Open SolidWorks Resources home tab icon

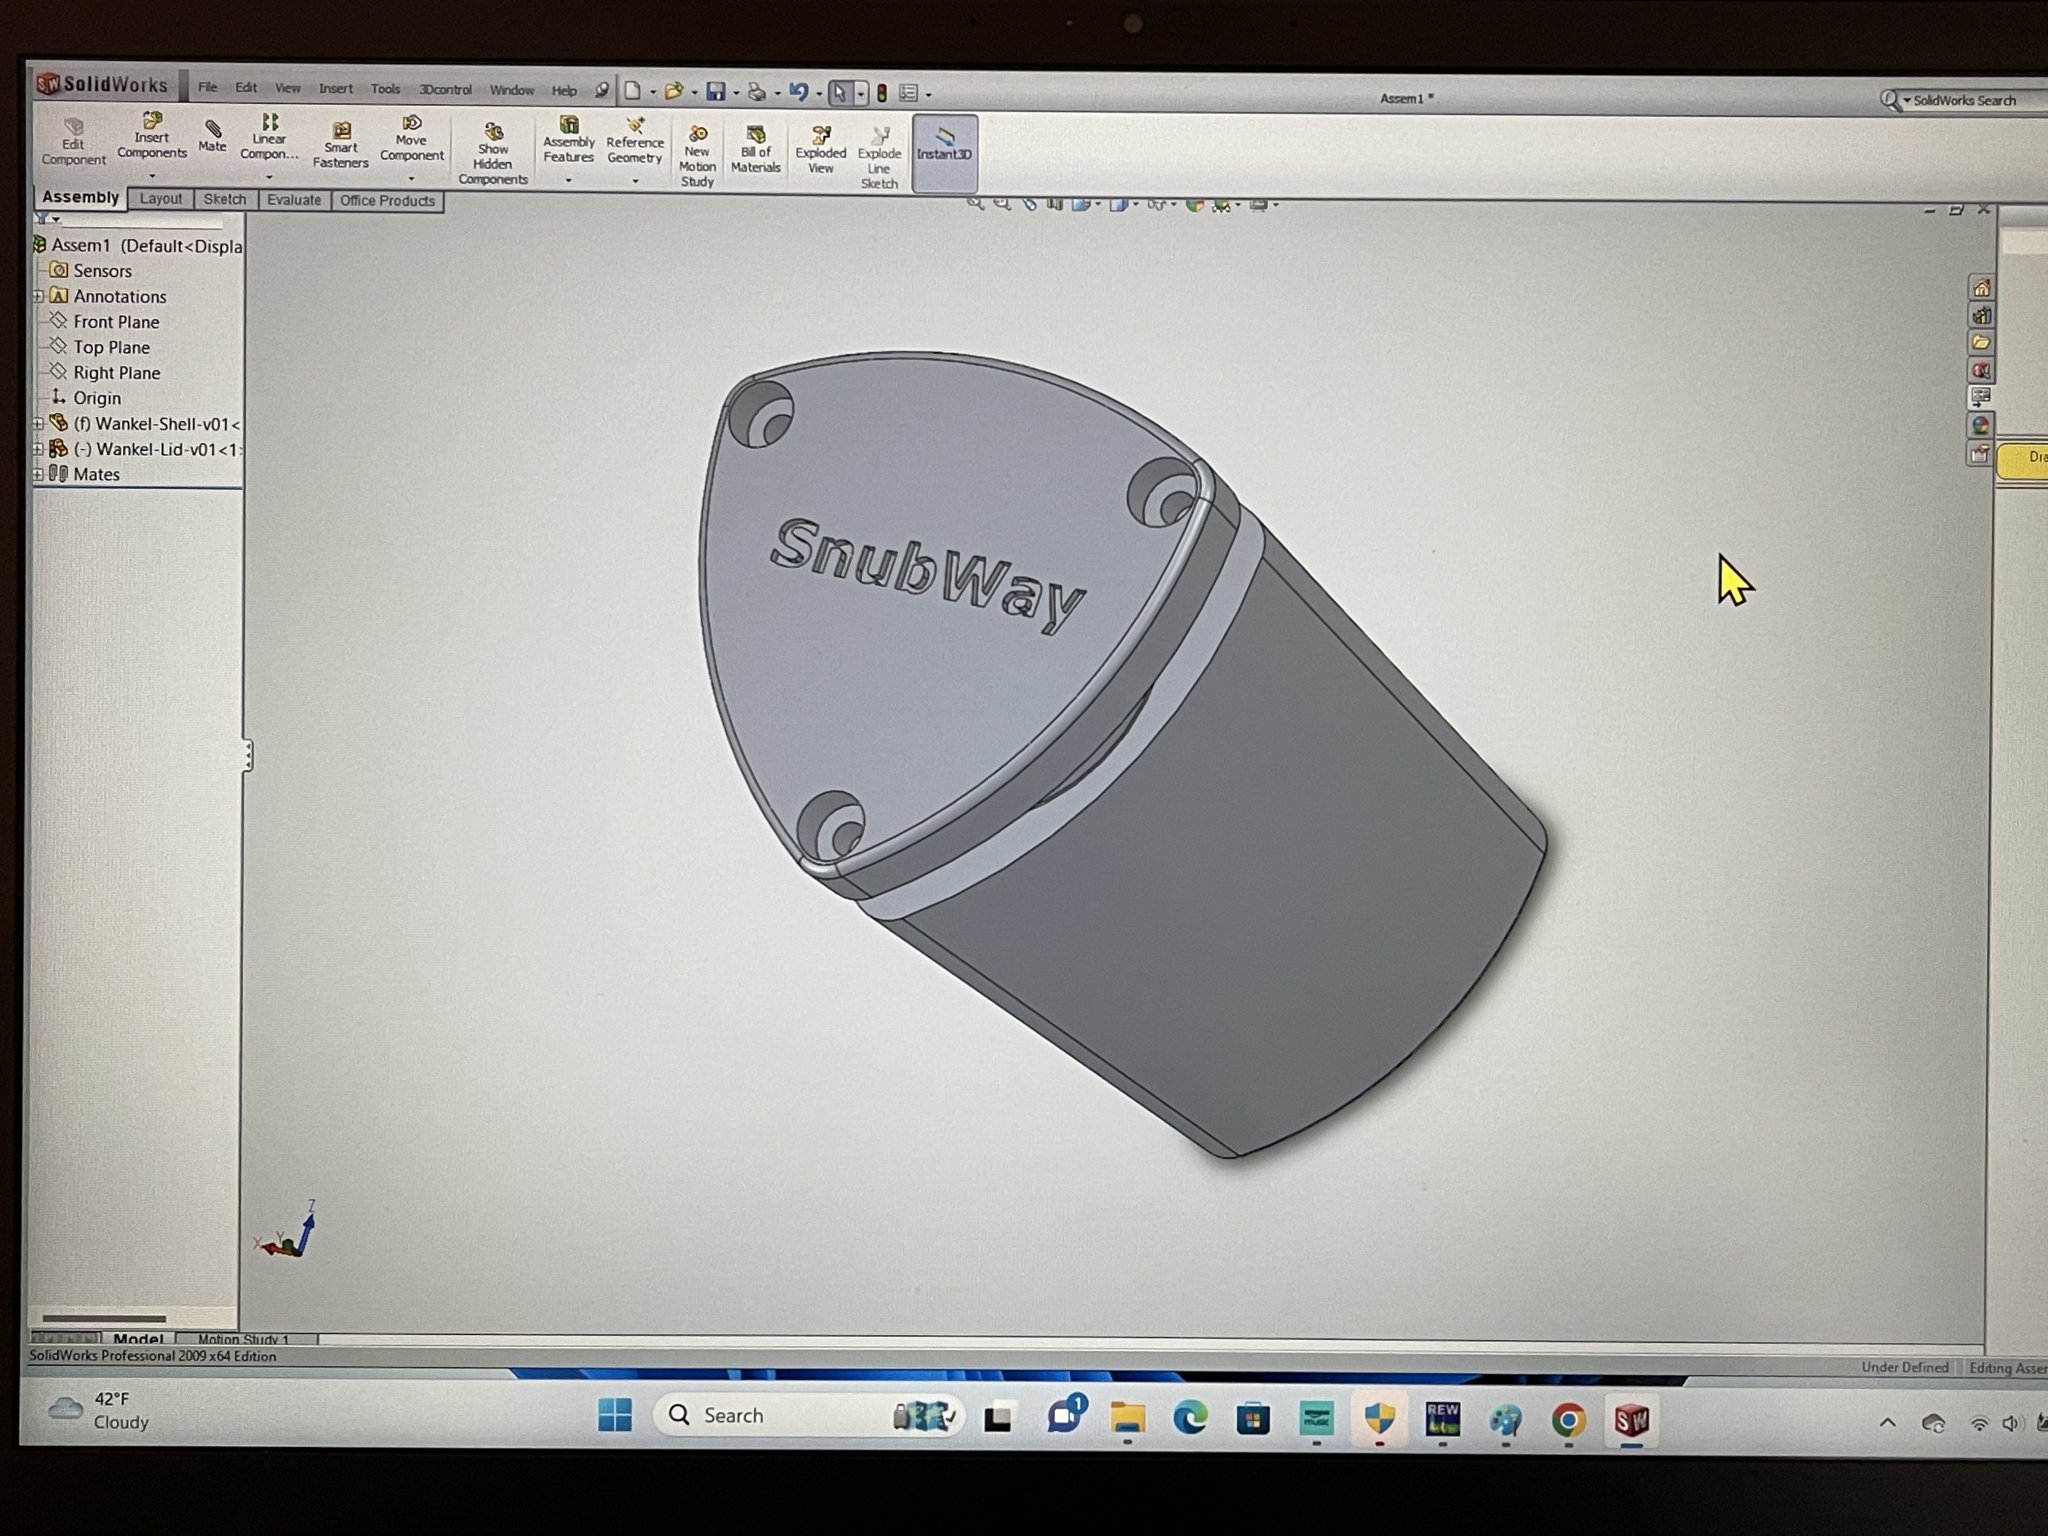1980,288
